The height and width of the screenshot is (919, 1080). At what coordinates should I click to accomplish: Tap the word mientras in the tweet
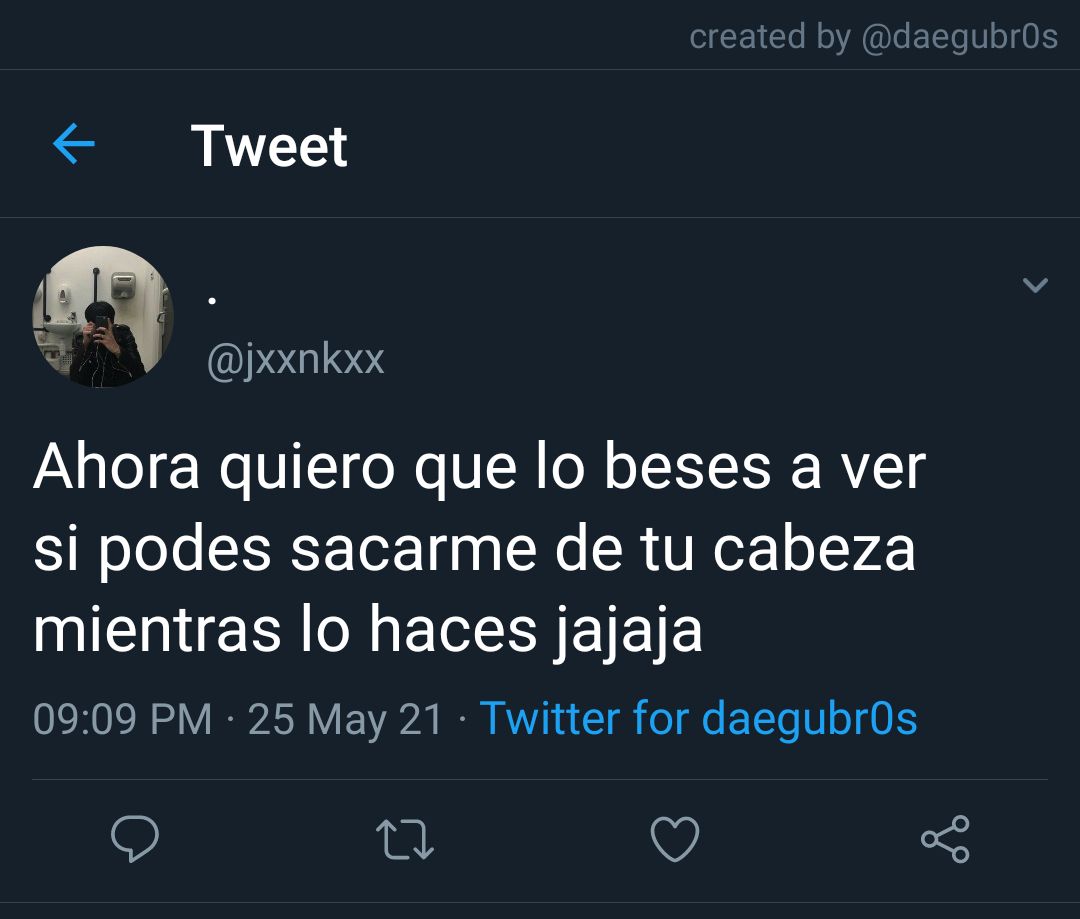157,630
